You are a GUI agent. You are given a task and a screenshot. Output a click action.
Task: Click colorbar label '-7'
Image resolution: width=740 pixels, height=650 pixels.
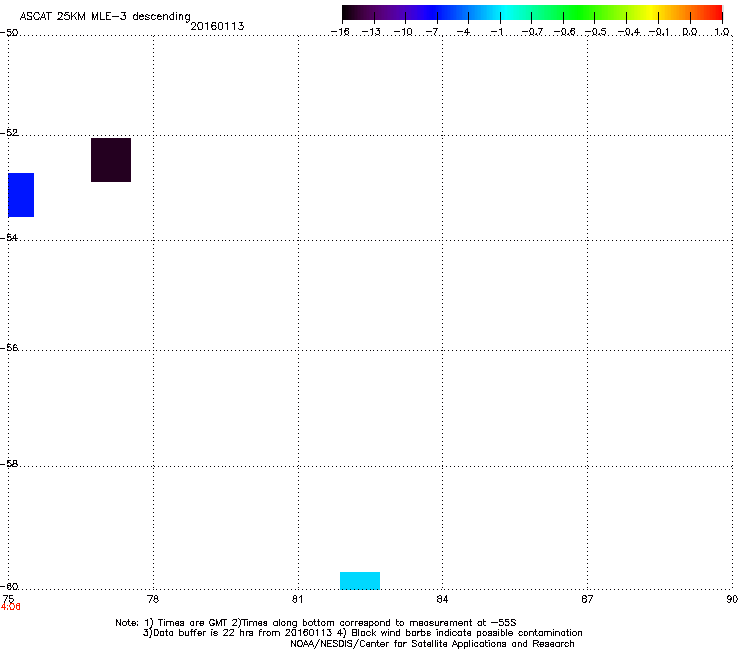click(x=432, y=32)
